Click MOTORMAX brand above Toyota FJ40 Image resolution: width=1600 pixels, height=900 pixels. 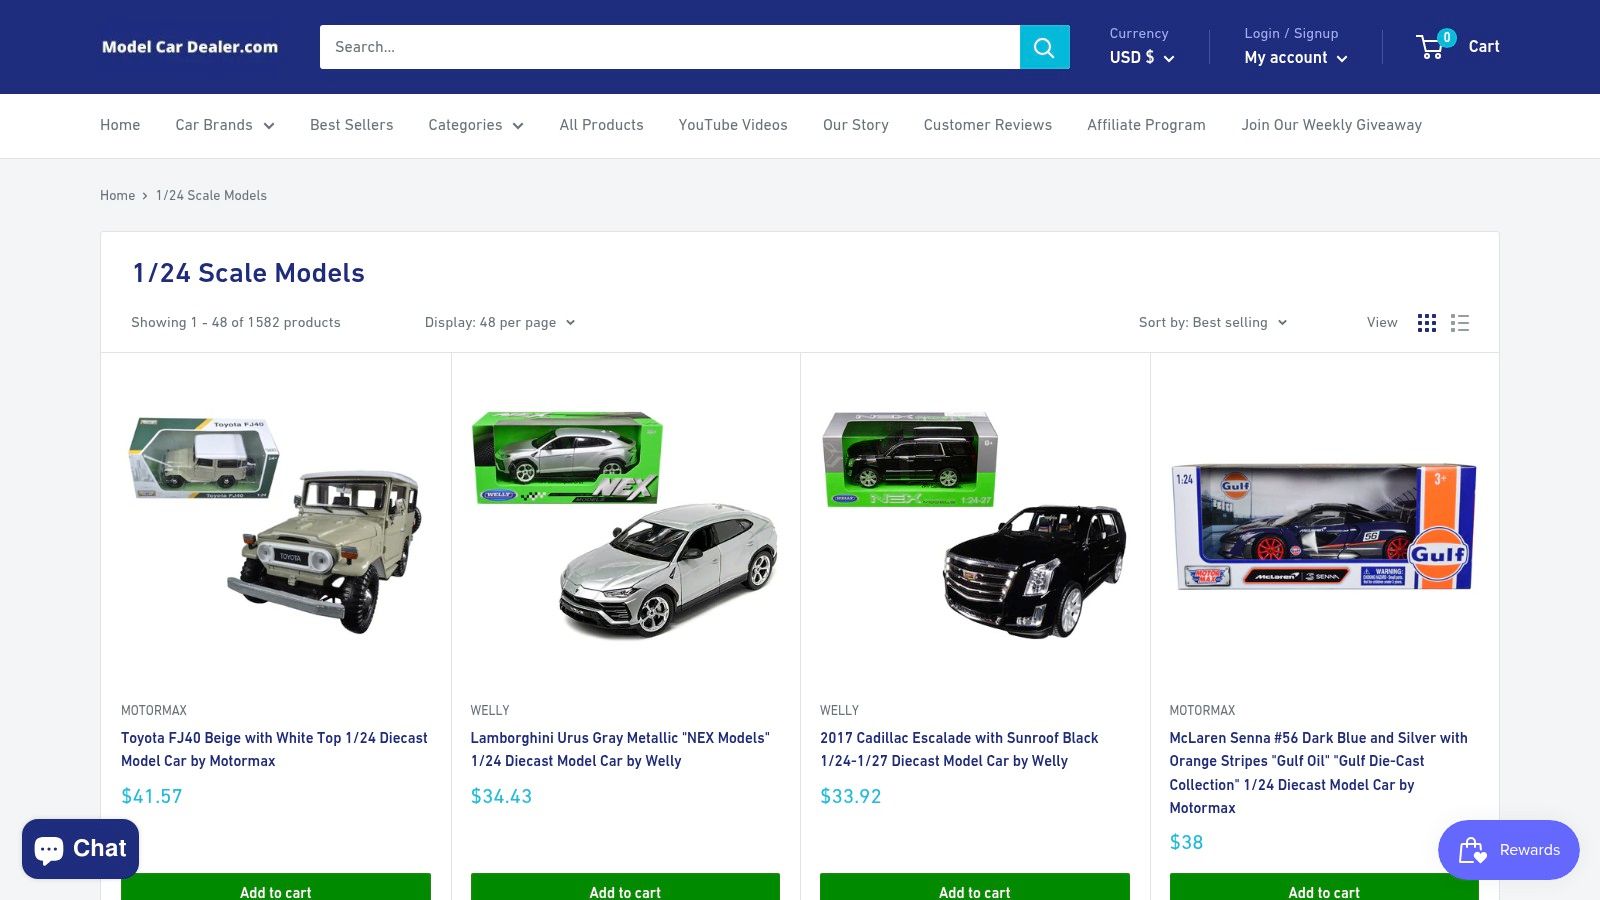(154, 710)
